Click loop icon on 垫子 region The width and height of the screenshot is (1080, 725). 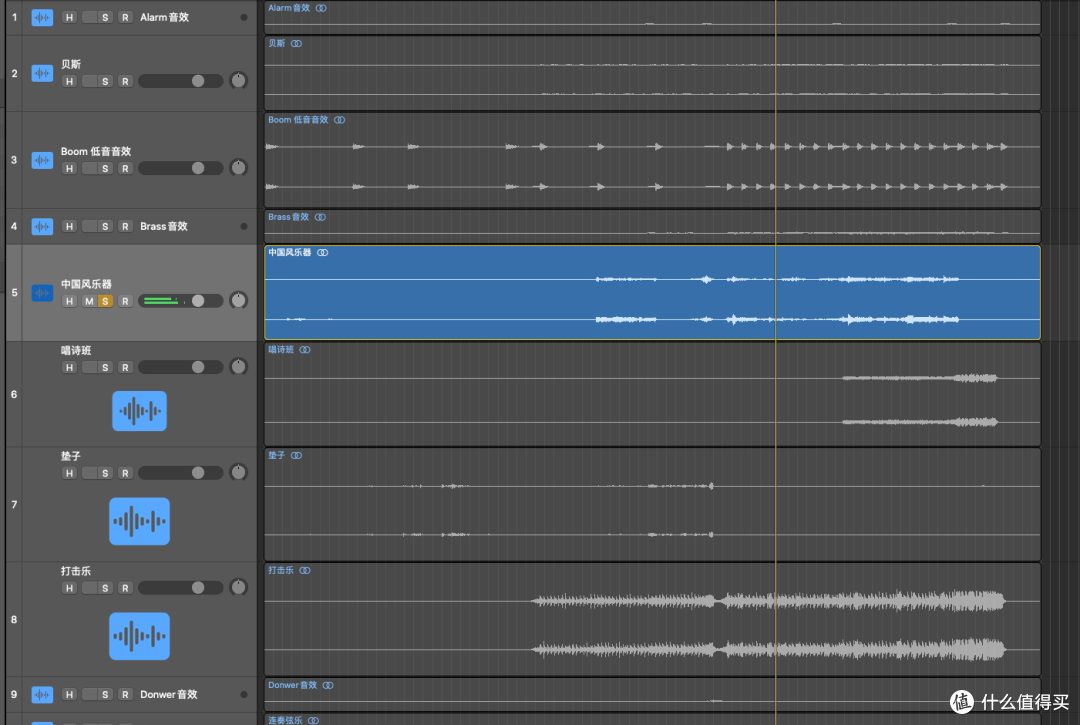point(296,456)
